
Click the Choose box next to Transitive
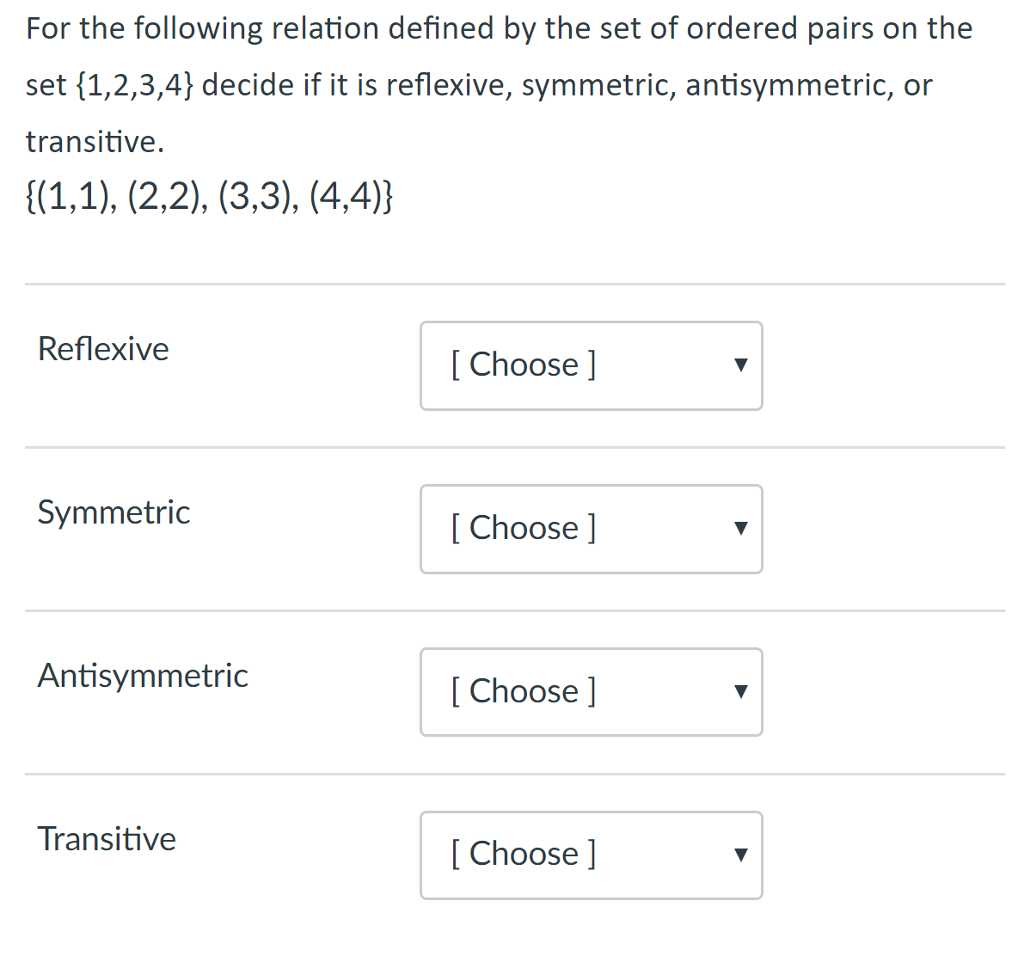click(591, 855)
